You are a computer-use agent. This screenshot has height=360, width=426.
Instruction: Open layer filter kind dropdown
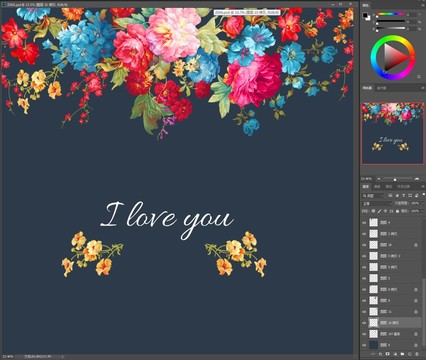click(373, 195)
